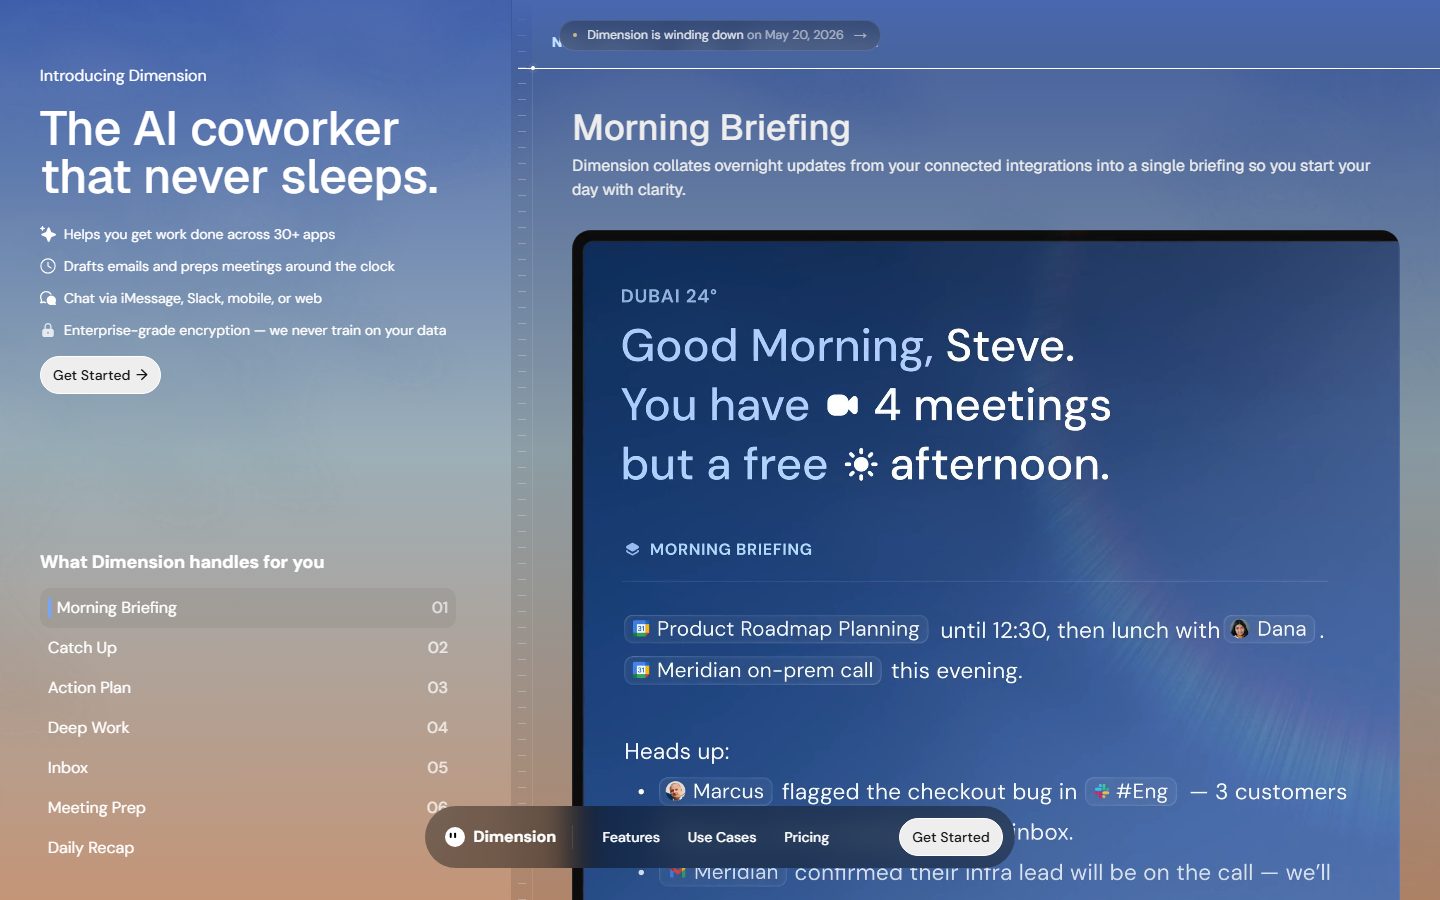Click the "DUBAI 24°" weather text
Image resolution: width=1440 pixels, height=900 pixels.
tap(669, 296)
